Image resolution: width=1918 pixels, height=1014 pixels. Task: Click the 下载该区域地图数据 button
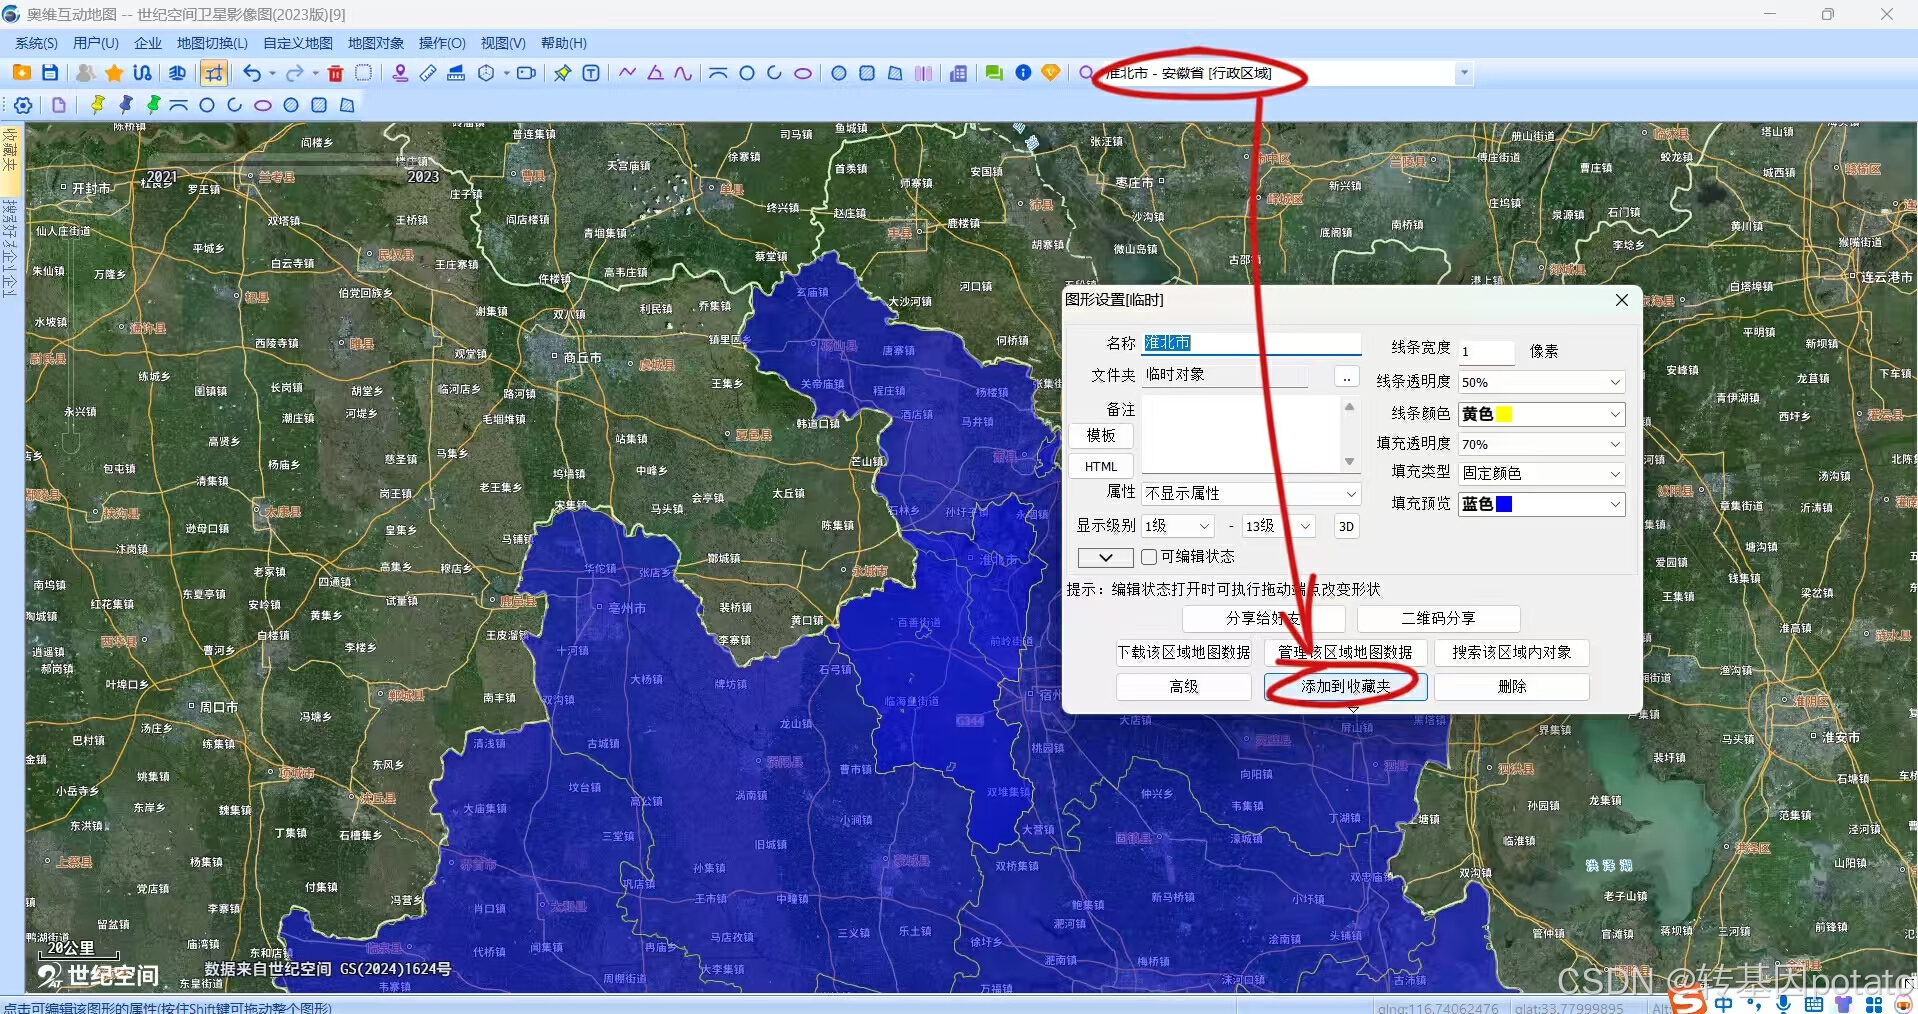[1184, 653]
